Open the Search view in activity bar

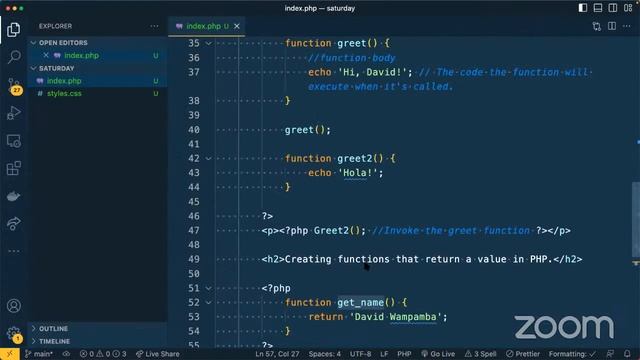[14, 56]
